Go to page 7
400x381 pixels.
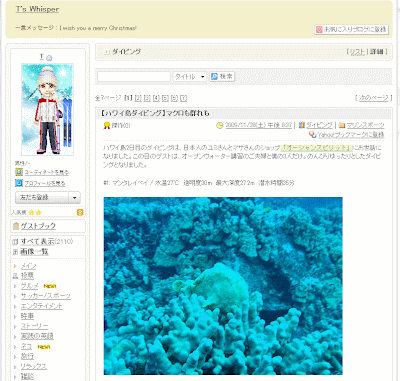183,98
